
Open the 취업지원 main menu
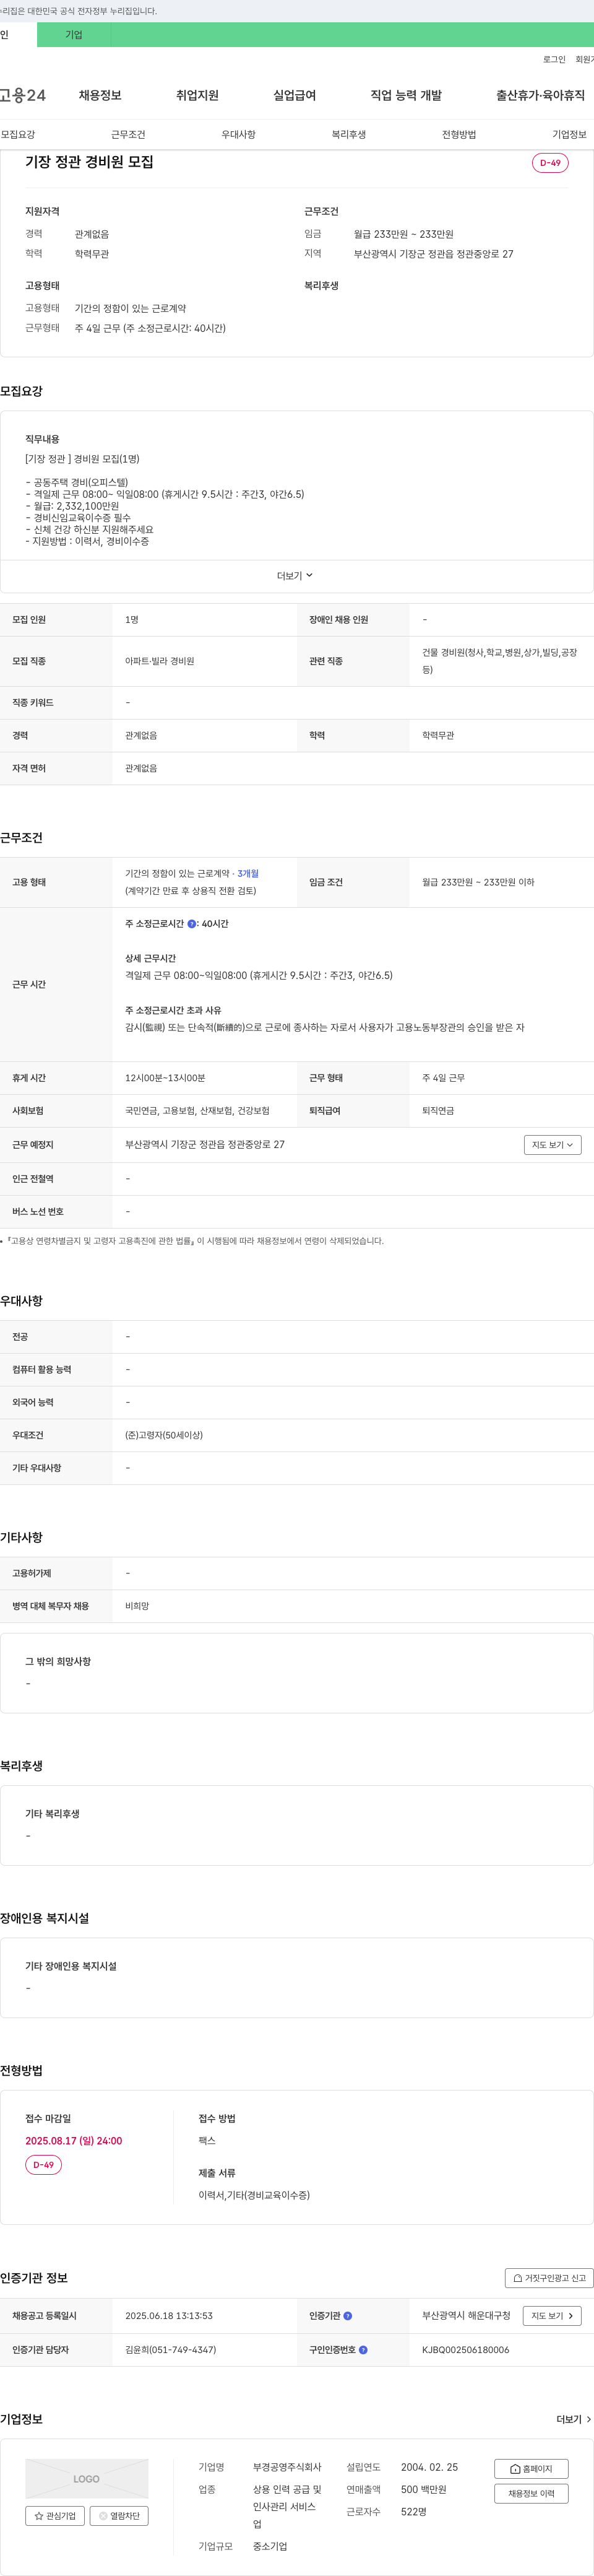point(197,95)
